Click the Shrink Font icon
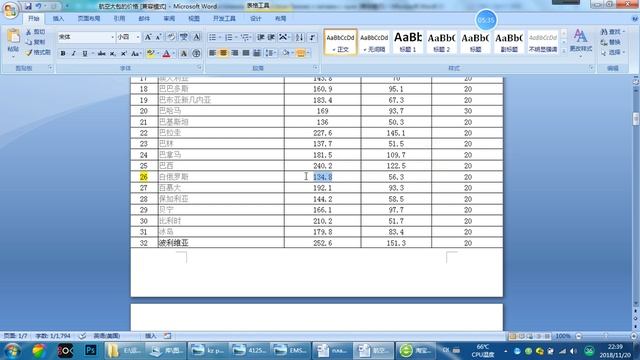Screen dimensions: 640x360 coord(158,37)
